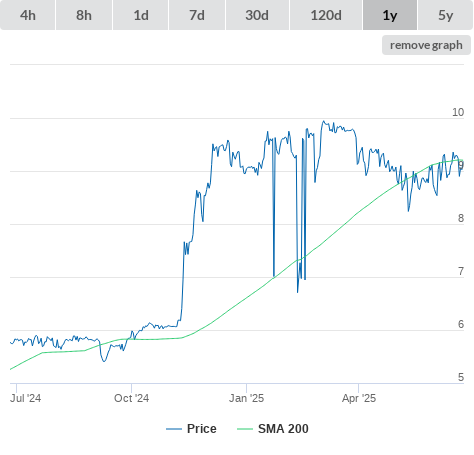Click the y-axis value 7
The height and width of the screenshot is (455, 474).
tap(461, 271)
